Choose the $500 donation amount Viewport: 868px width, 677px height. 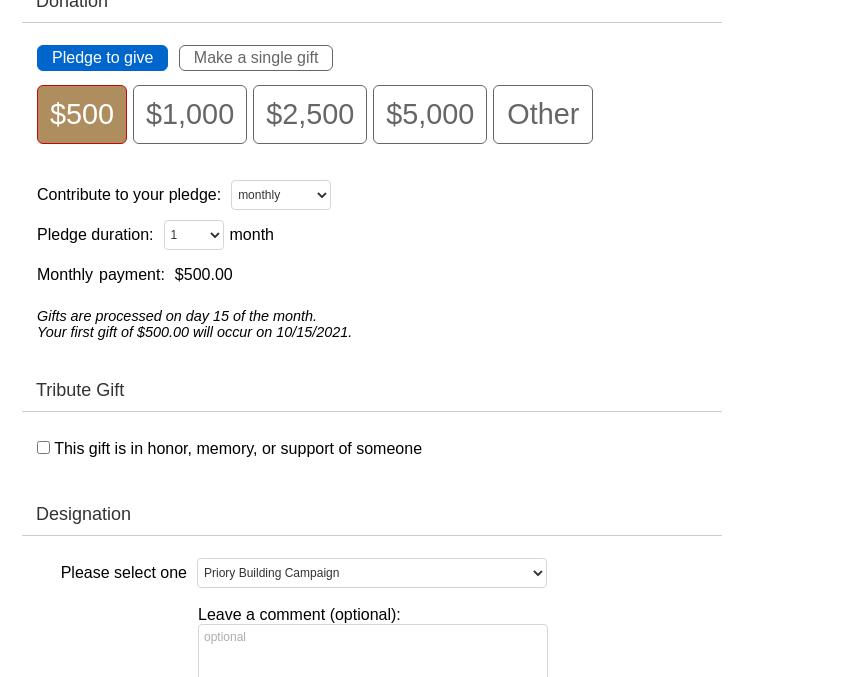point(82,114)
